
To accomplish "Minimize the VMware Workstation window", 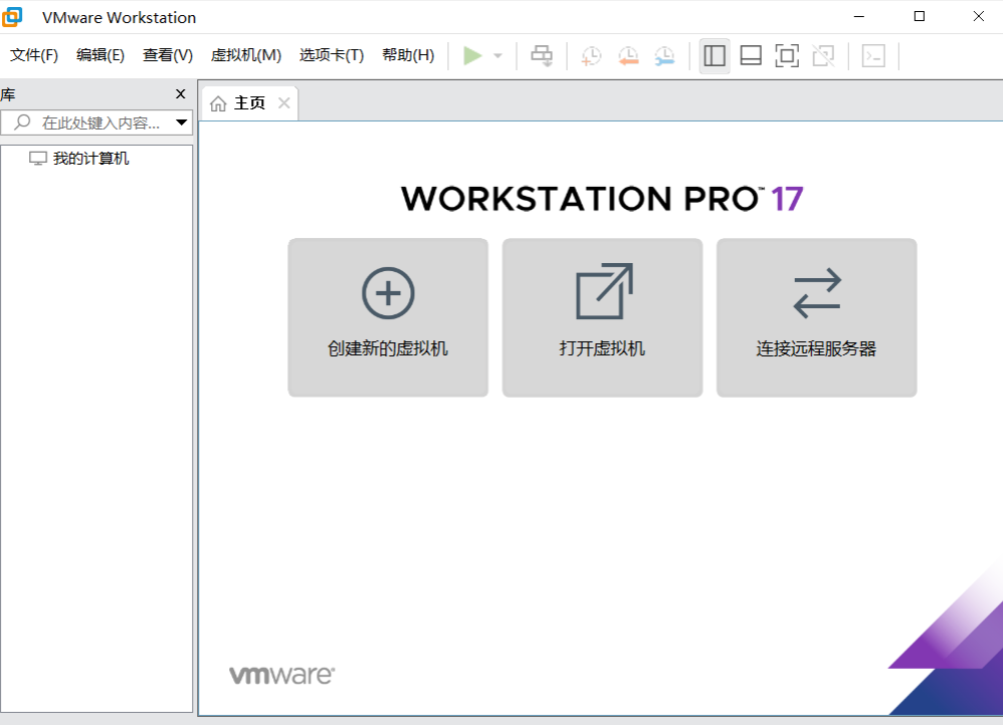I will [x=859, y=17].
